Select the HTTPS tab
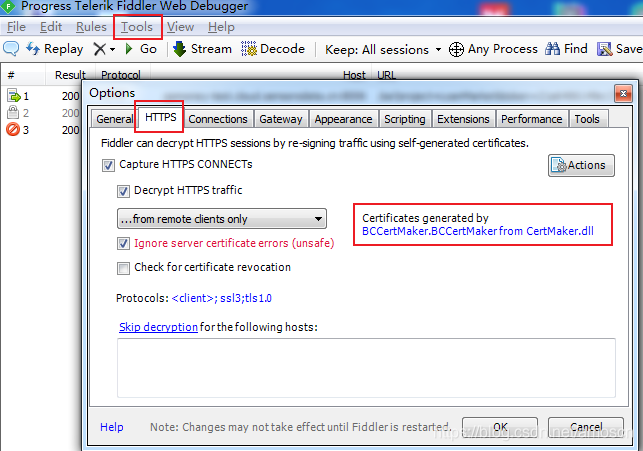The height and width of the screenshot is (451, 643). click(160, 117)
